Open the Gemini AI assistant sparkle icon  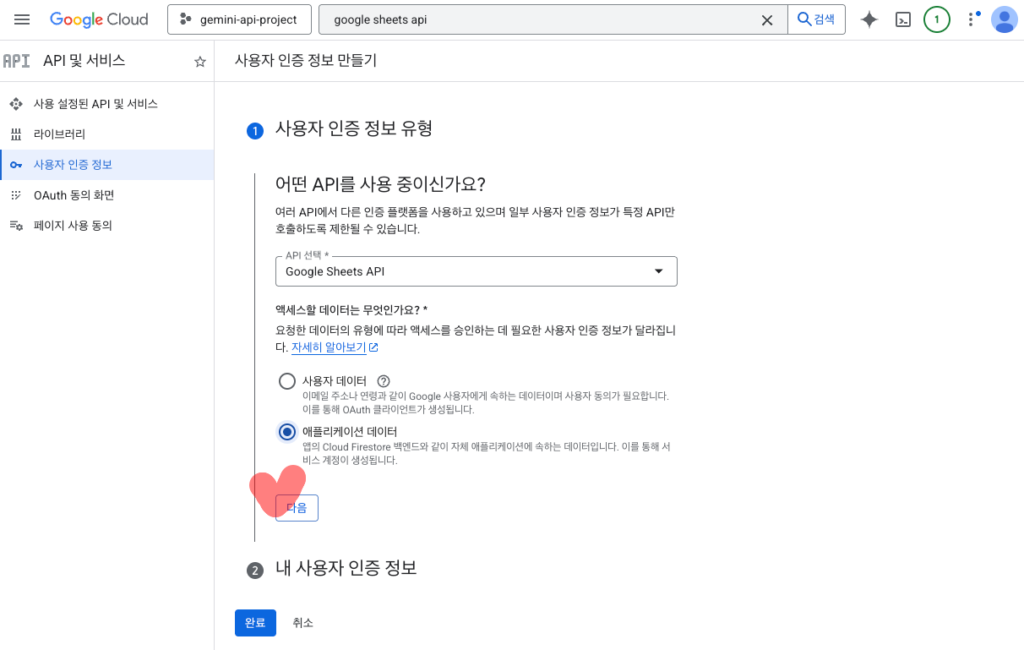point(869,20)
